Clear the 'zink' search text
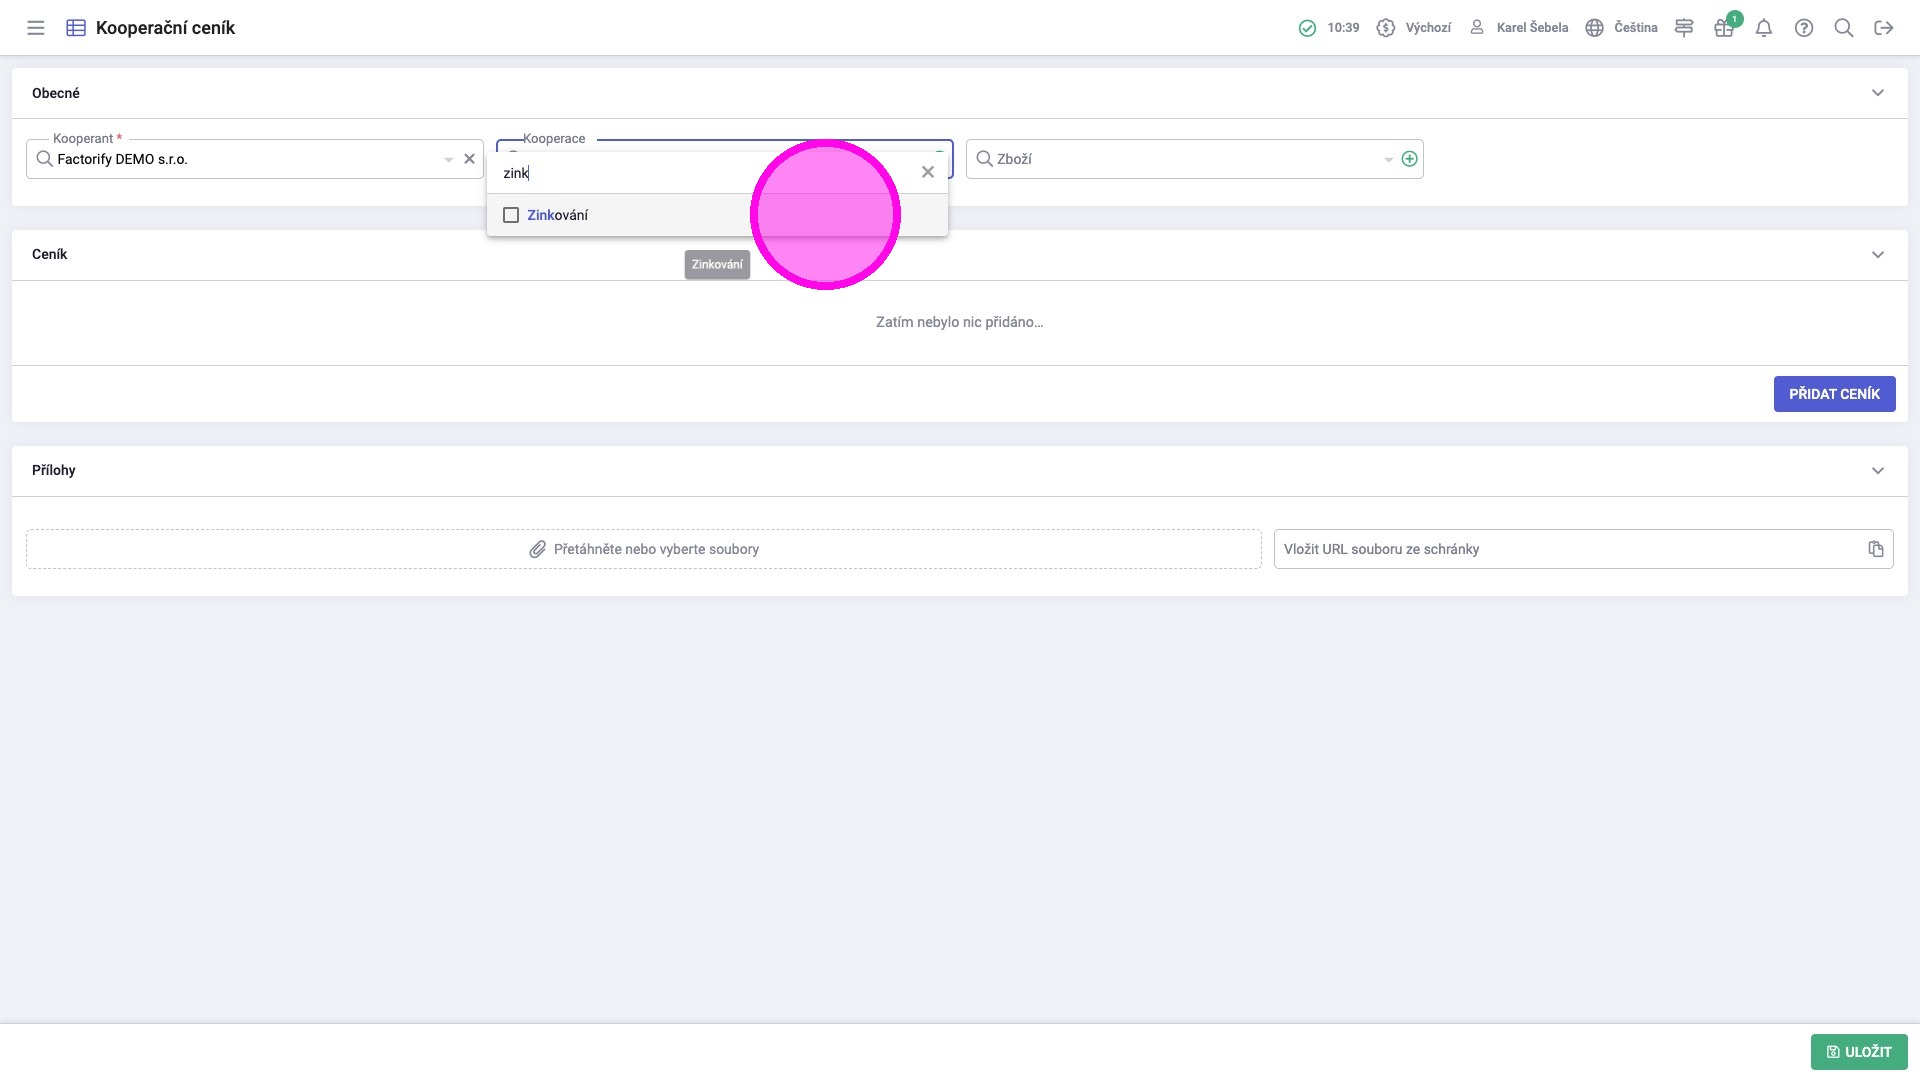1920x1080 pixels. (928, 172)
